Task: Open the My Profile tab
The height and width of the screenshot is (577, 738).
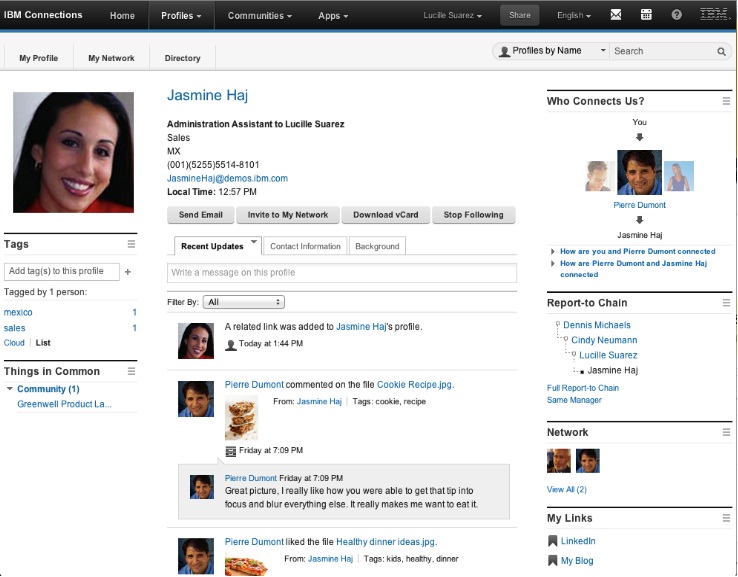Action: 39,58
